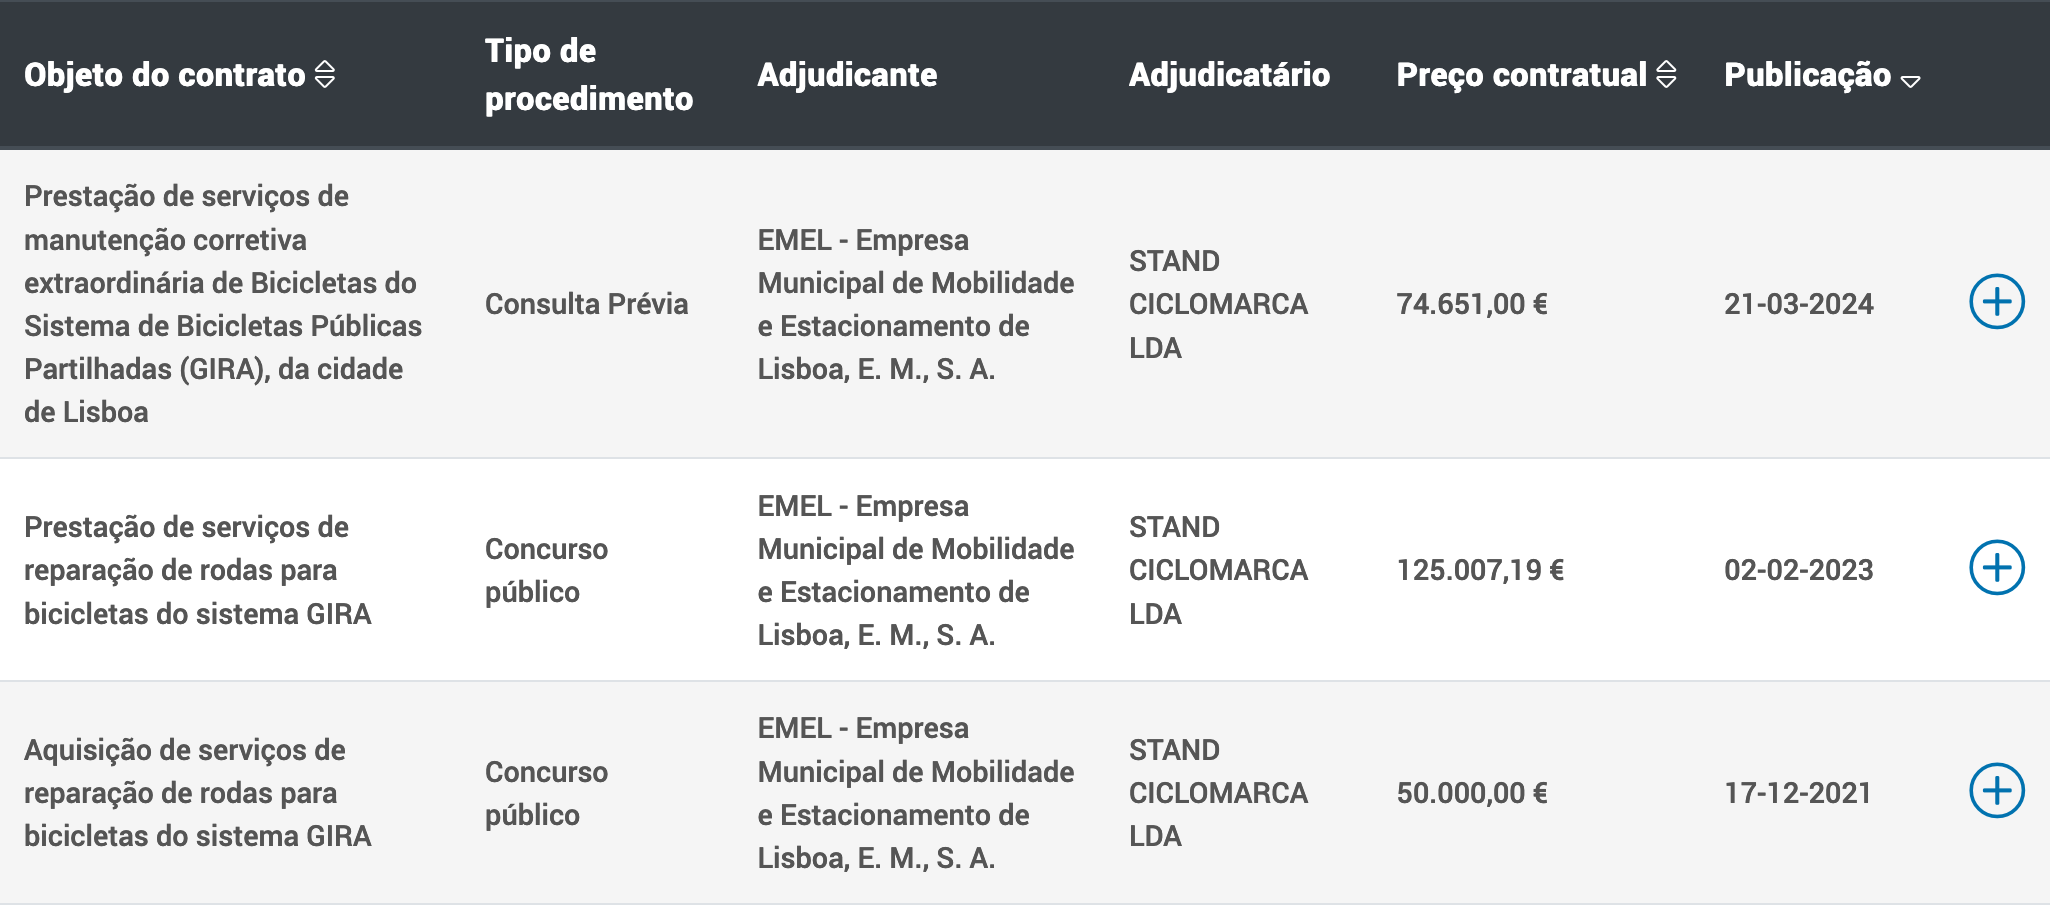Screen dimensions: 2050x905
Task: Sort by Objeto do contrato arrows icon
Action: click(x=325, y=74)
